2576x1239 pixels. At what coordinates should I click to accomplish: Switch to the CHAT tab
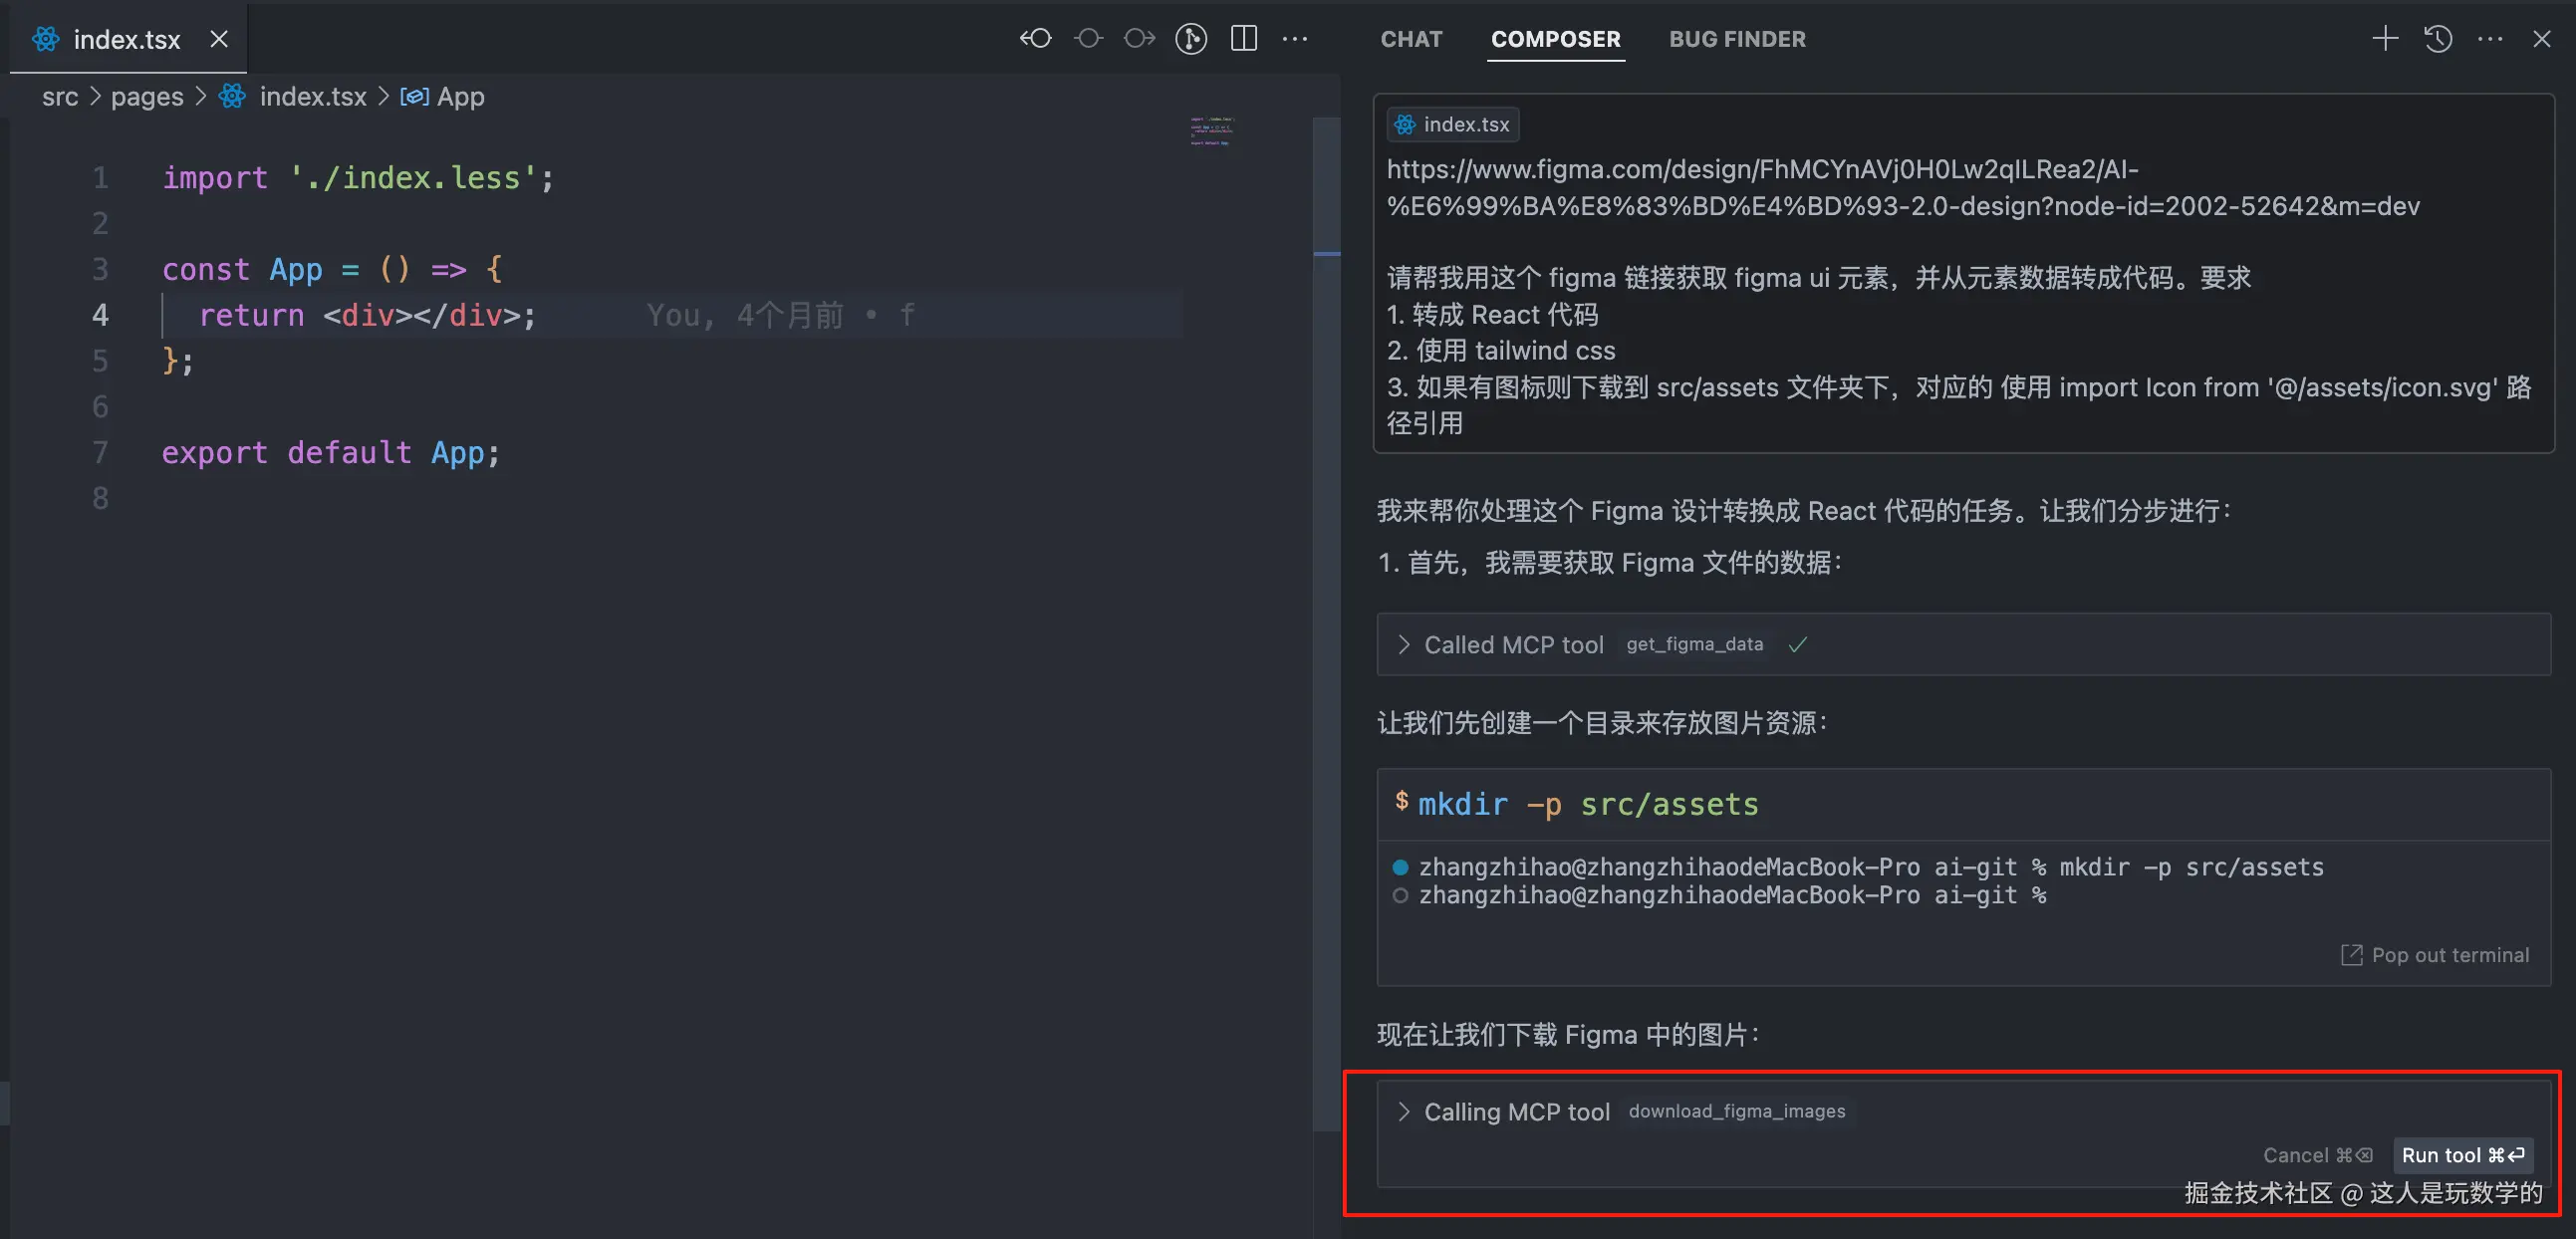coord(1411,39)
